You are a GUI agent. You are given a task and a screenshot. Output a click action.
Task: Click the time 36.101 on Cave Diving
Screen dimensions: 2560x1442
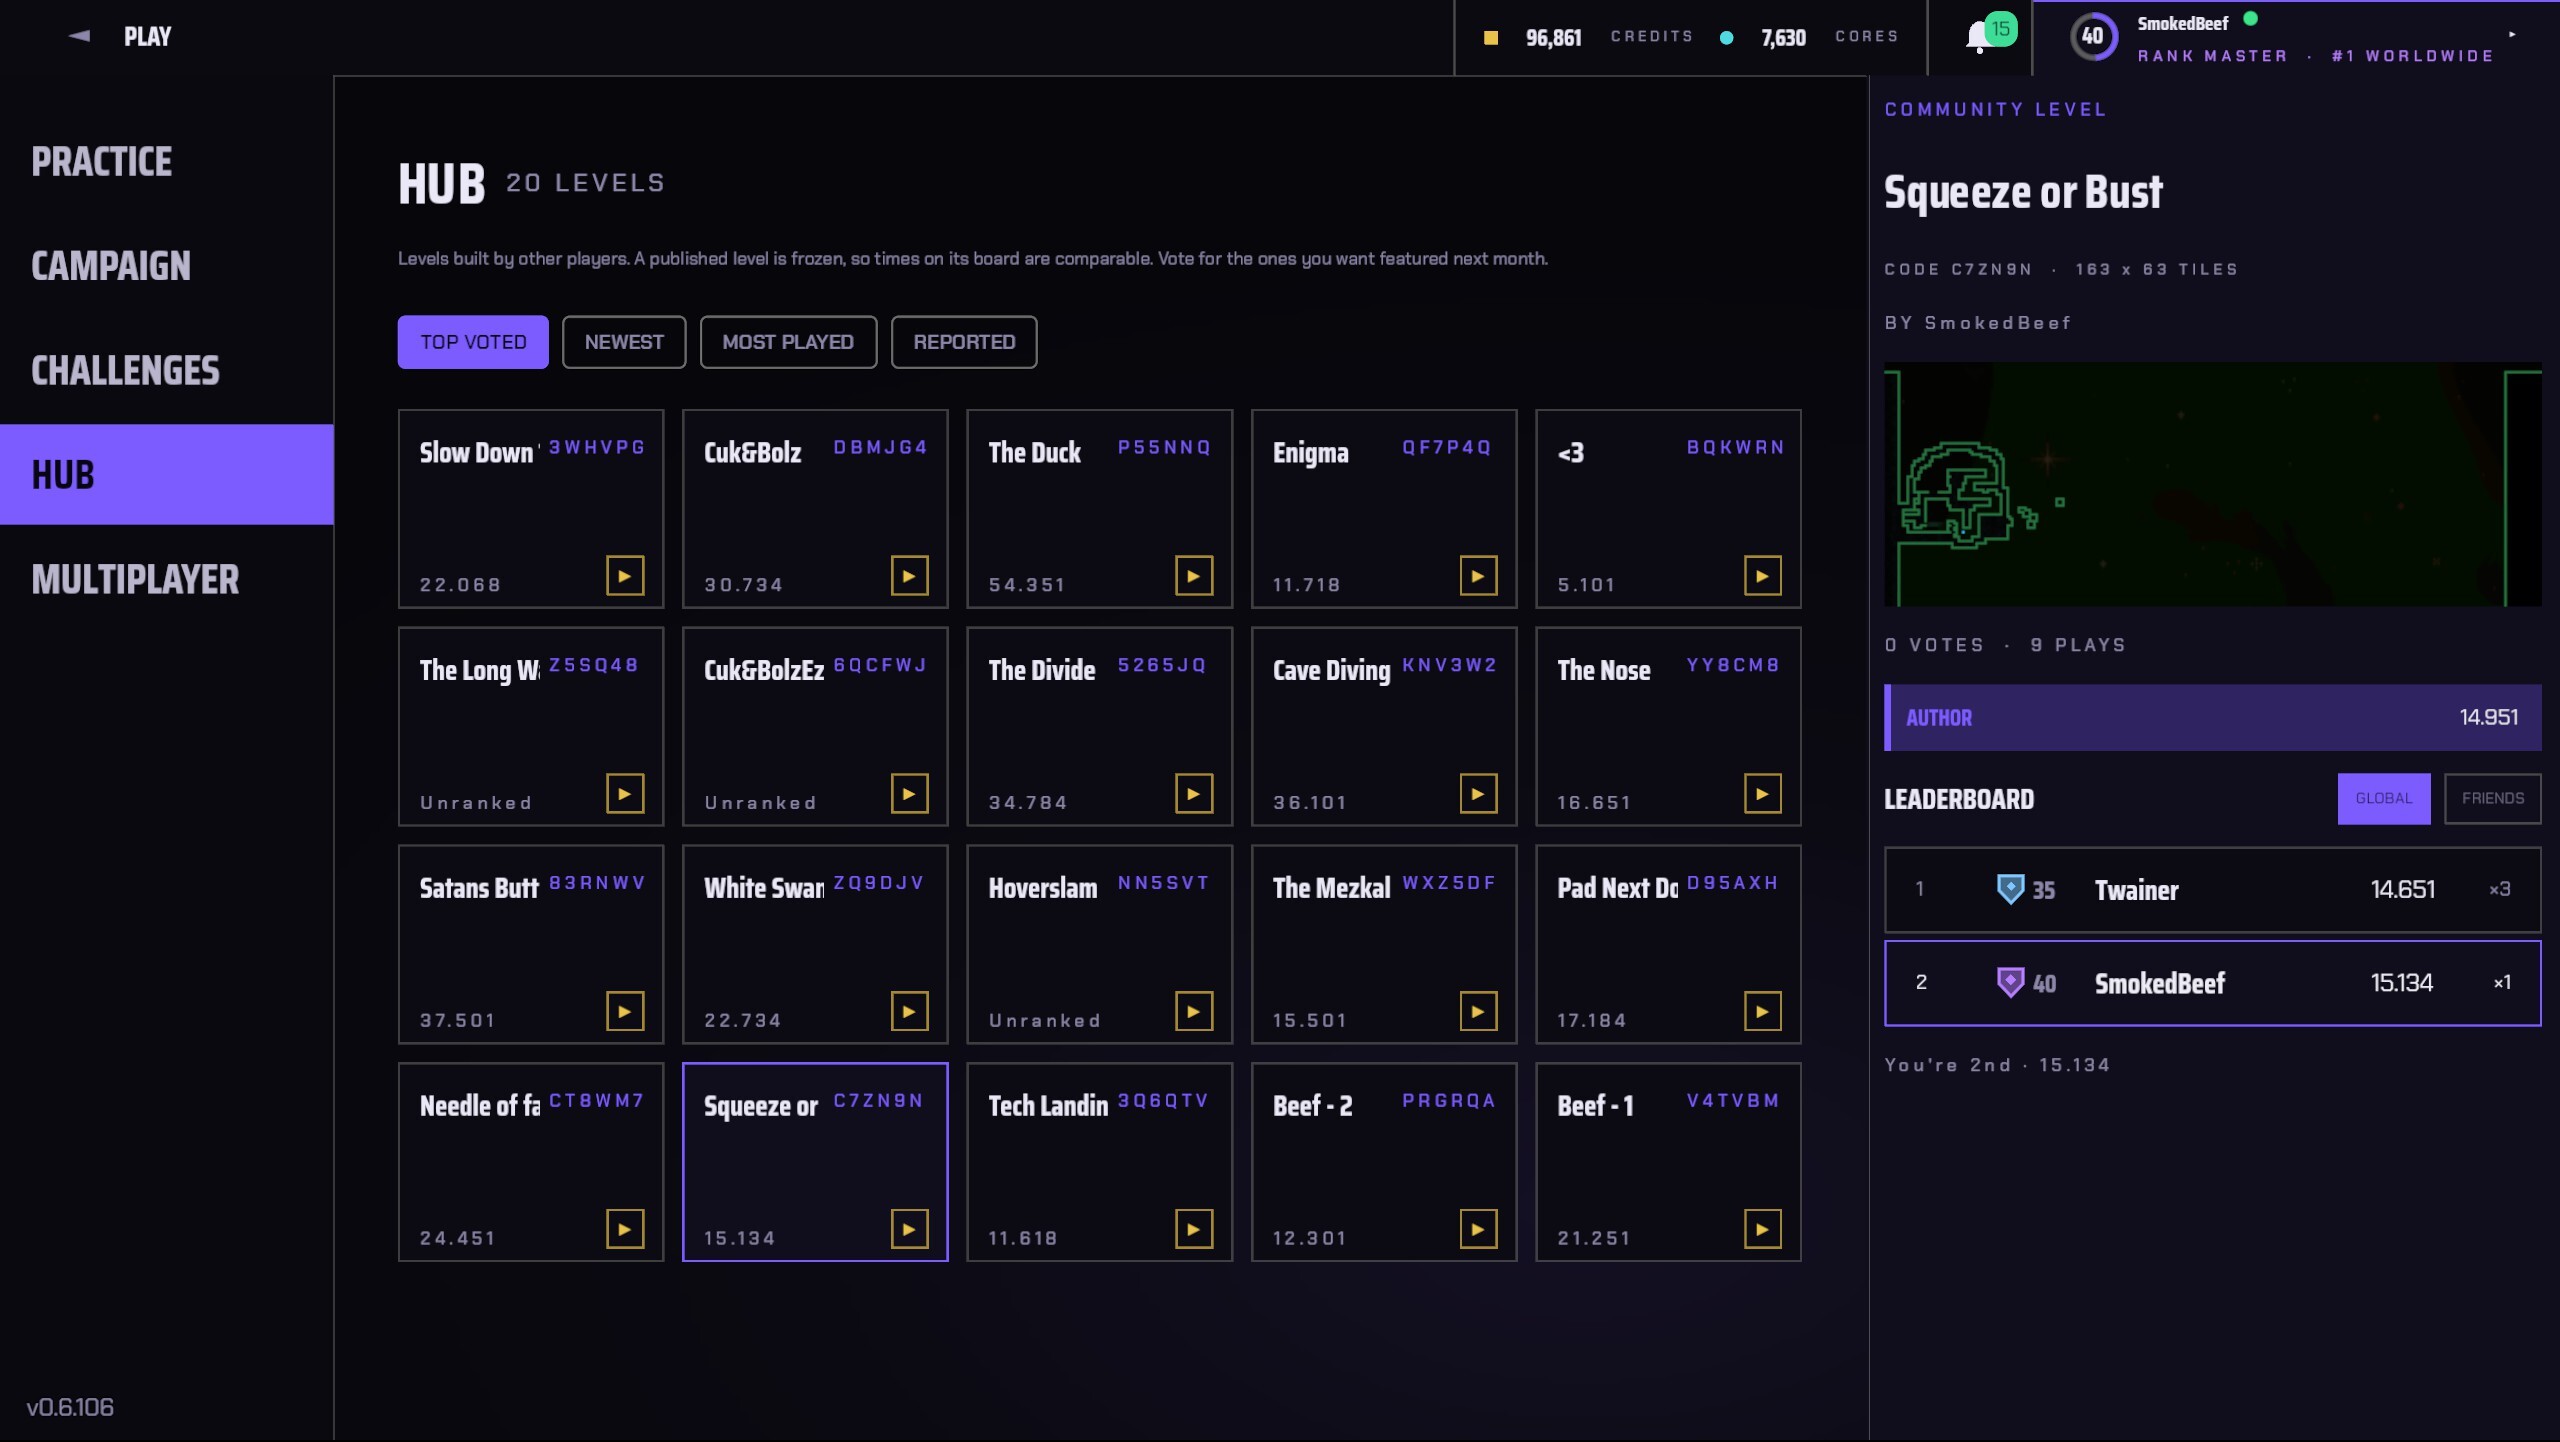1309,803
